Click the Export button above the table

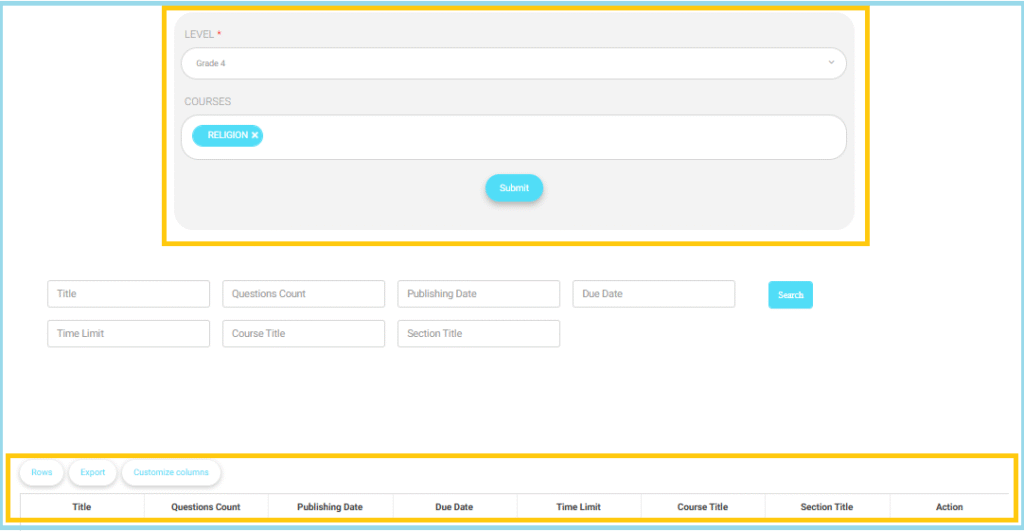[93, 472]
